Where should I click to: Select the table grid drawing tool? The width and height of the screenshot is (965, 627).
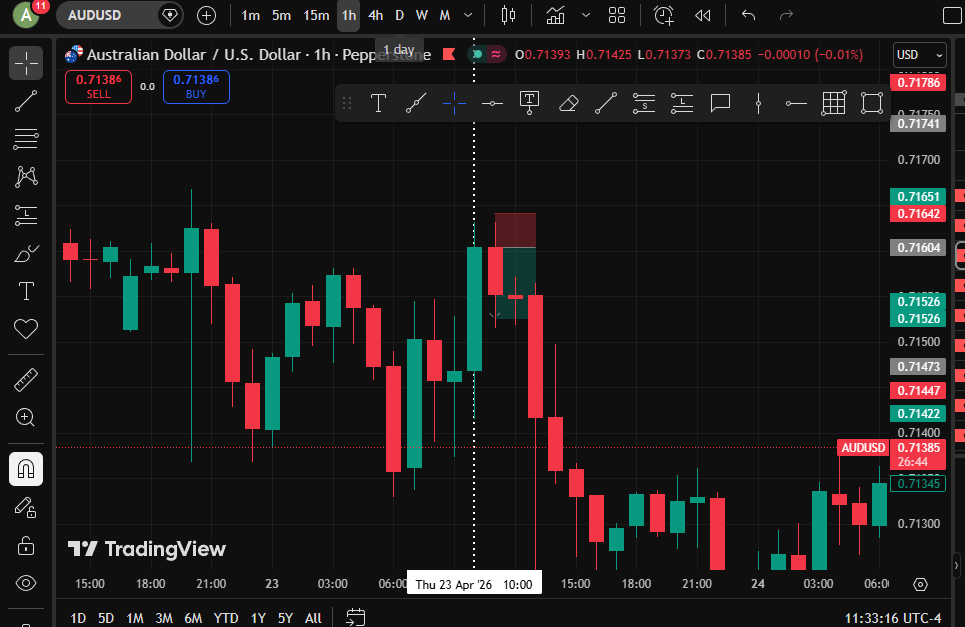click(x=834, y=103)
